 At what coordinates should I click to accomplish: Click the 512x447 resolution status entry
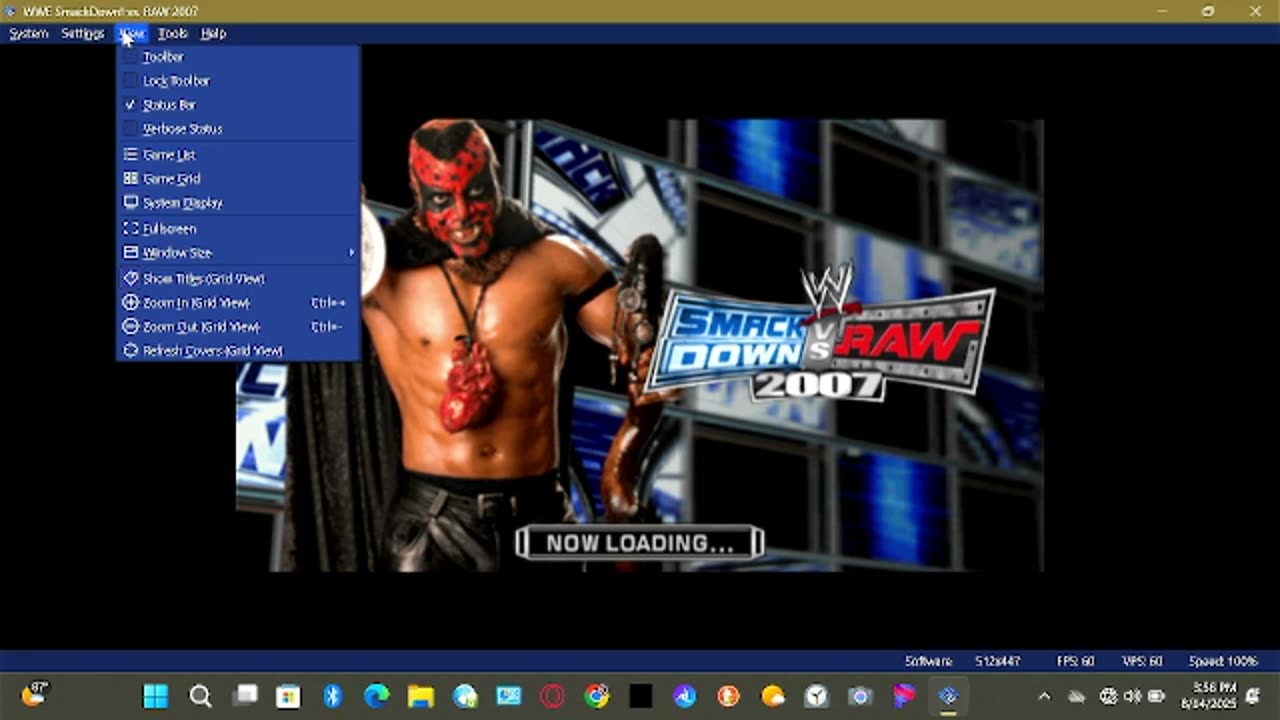(998, 661)
